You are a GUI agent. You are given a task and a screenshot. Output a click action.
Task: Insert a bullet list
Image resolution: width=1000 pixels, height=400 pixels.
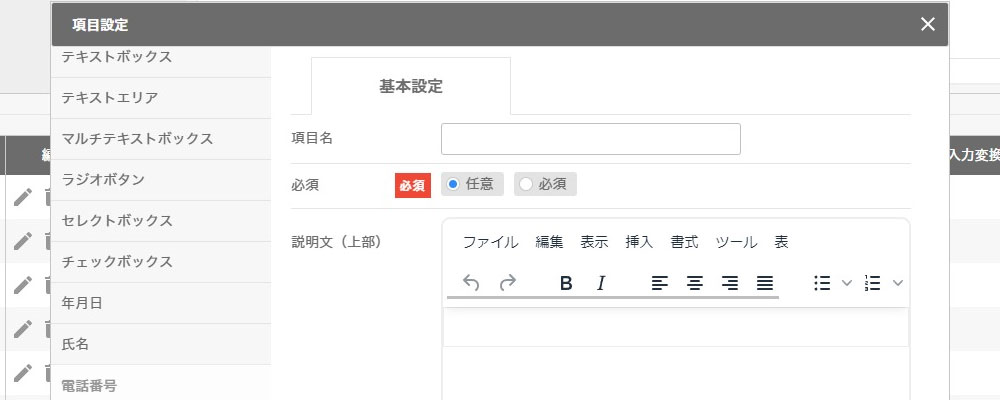click(x=822, y=283)
